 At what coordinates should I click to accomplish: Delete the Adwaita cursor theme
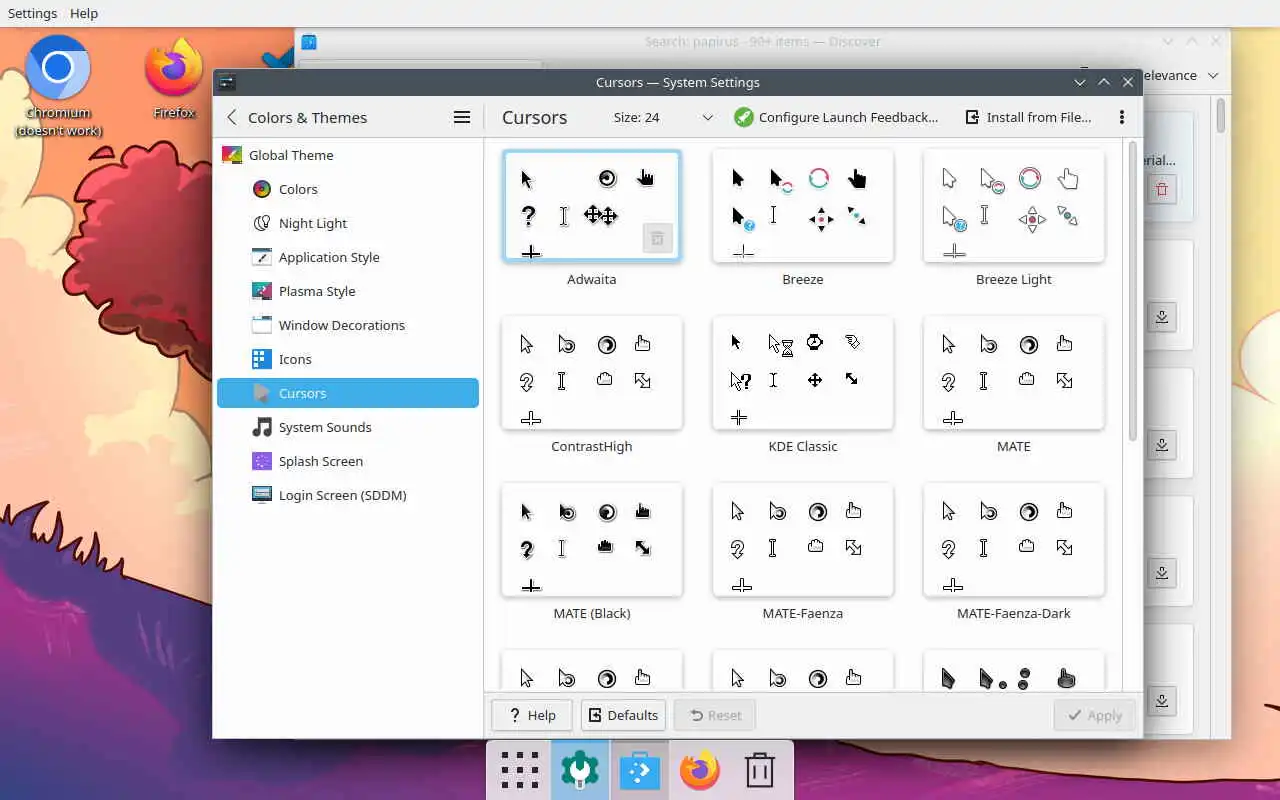657,239
